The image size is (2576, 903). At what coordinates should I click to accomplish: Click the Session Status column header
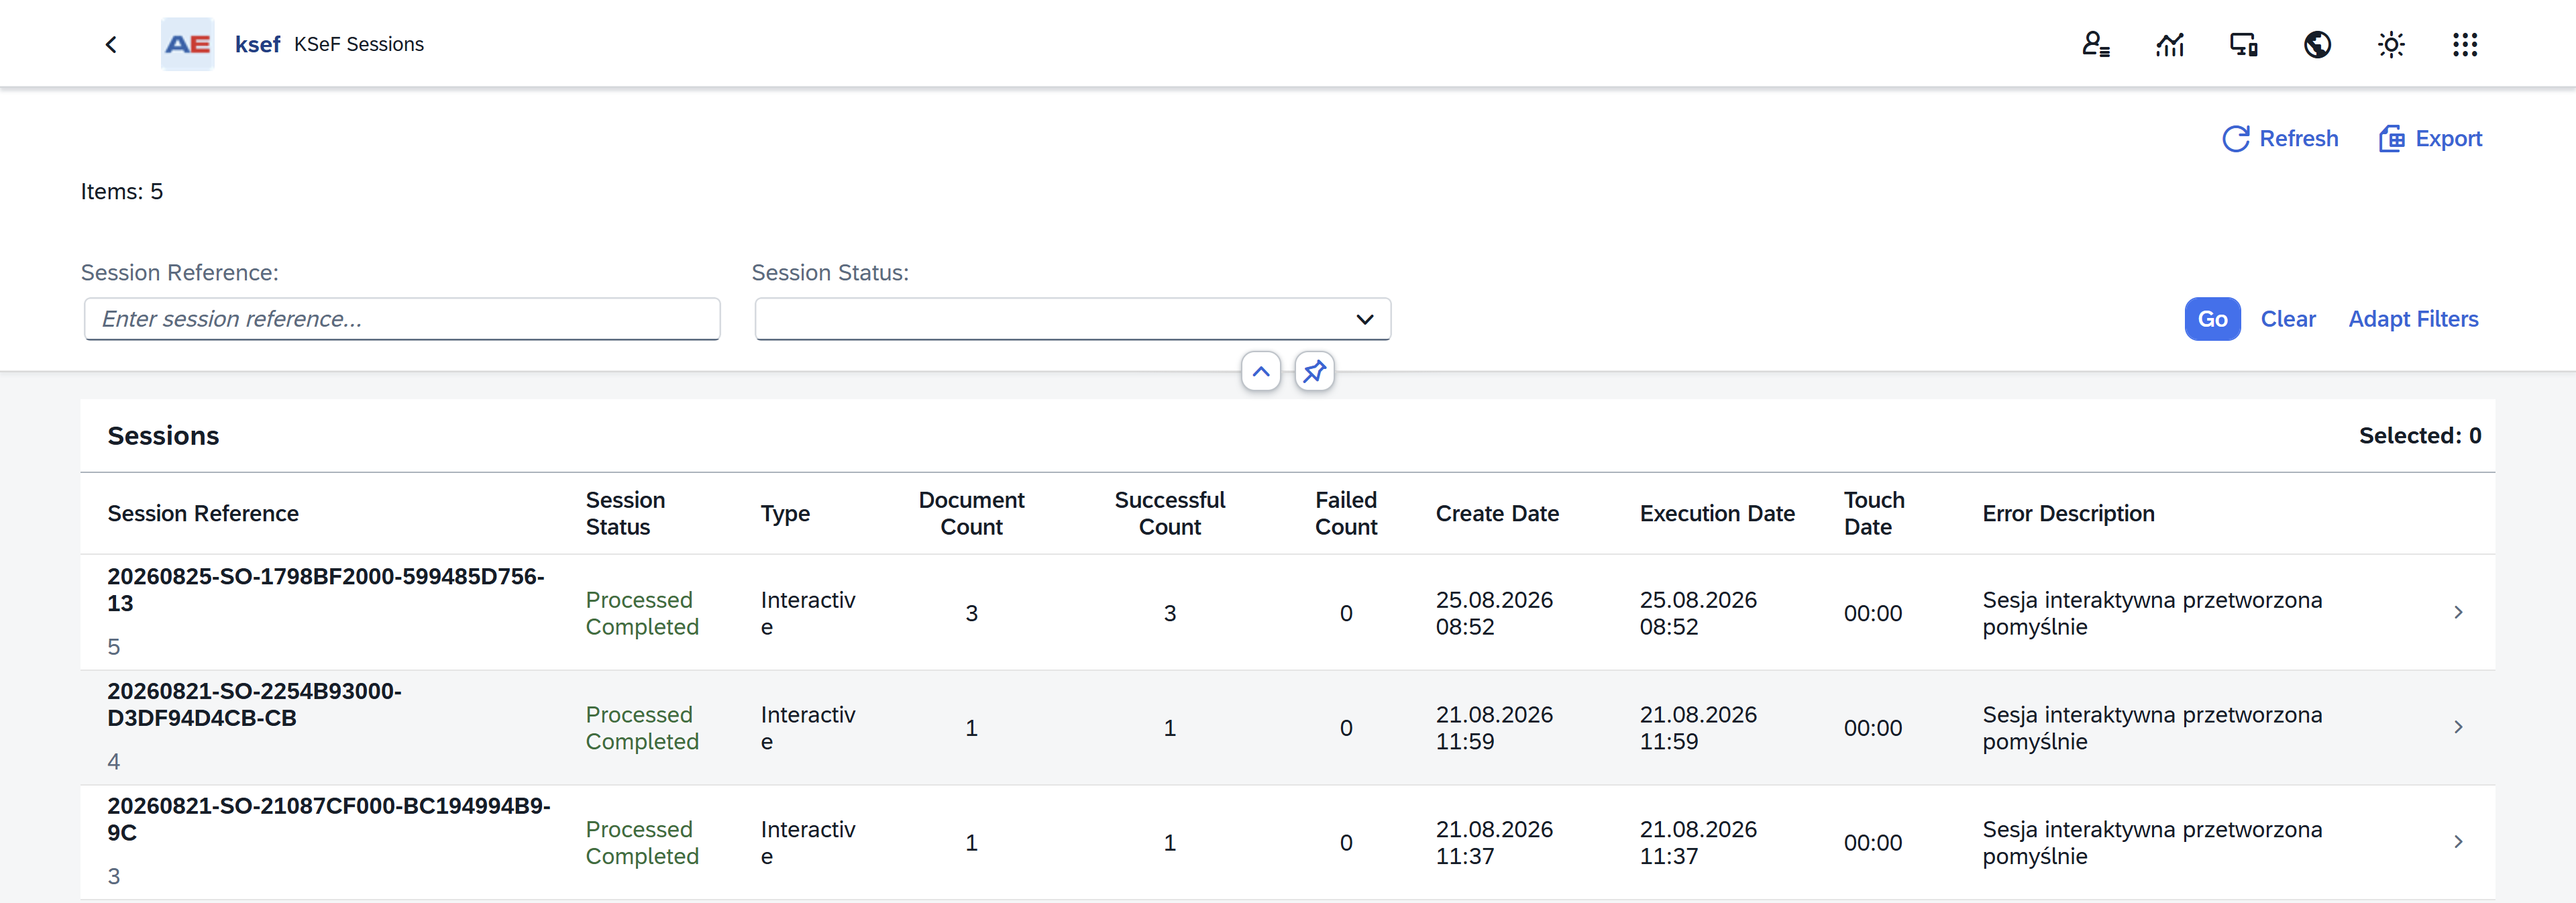click(625, 513)
